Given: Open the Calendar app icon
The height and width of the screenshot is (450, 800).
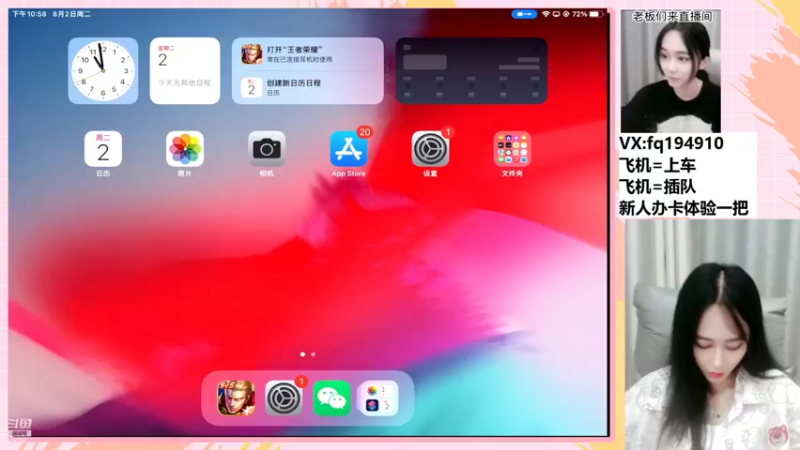Looking at the screenshot, I should pos(103,149).
